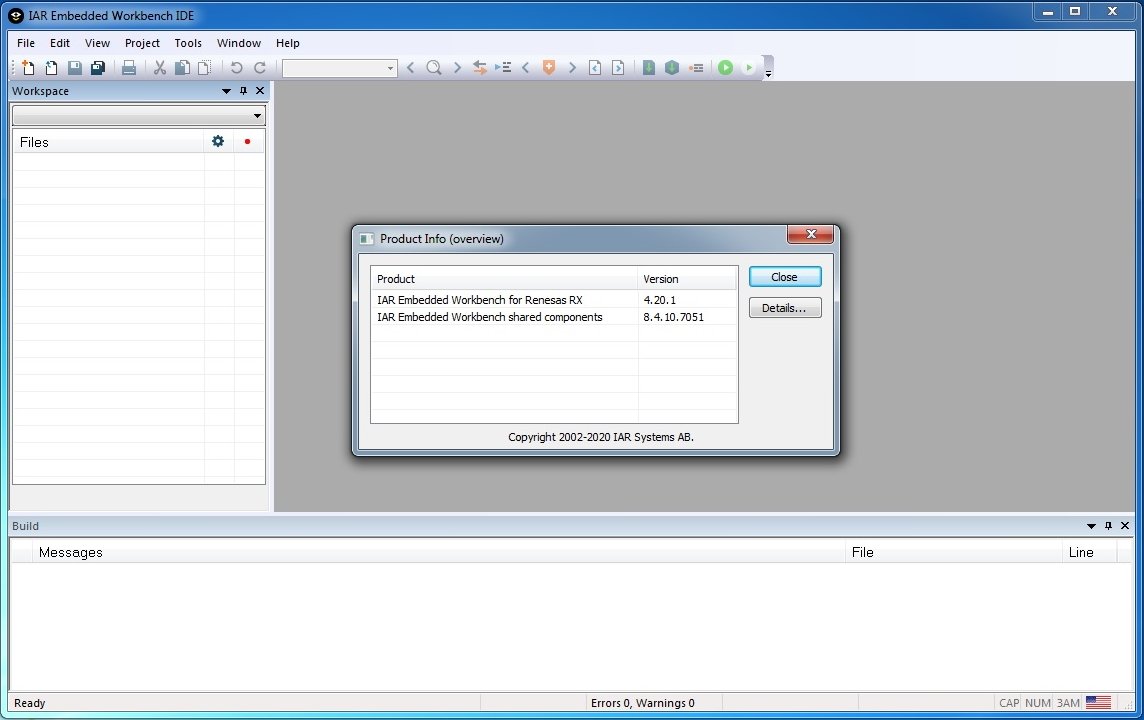Click the Download and Debug green play icon
The image size is (1144, 720).
click(725, 68)
